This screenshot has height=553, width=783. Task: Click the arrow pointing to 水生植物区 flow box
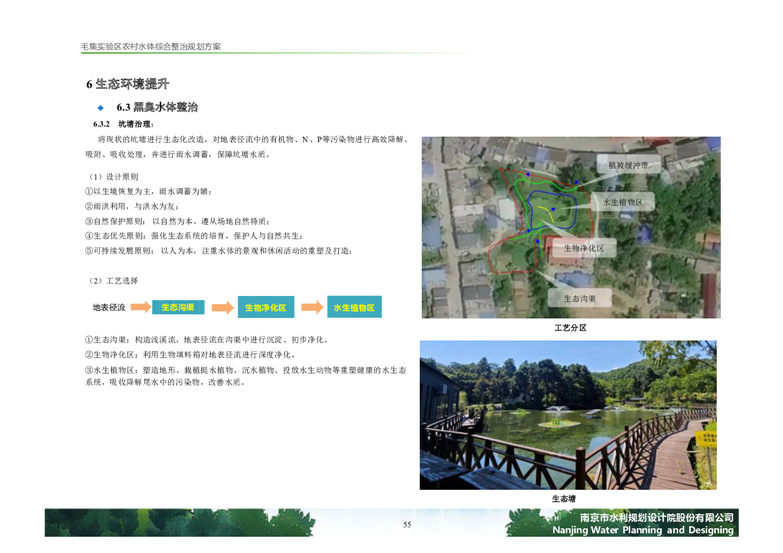[312, 307]
